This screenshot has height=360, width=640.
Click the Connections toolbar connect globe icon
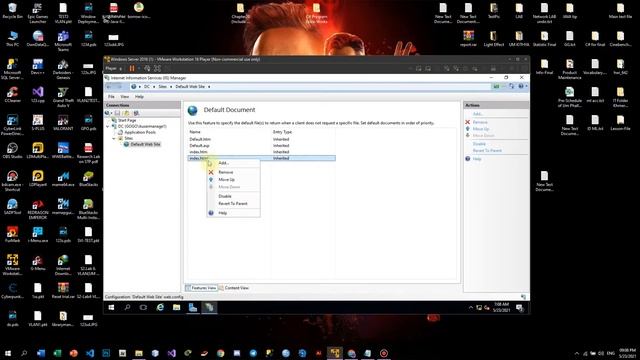107,113
